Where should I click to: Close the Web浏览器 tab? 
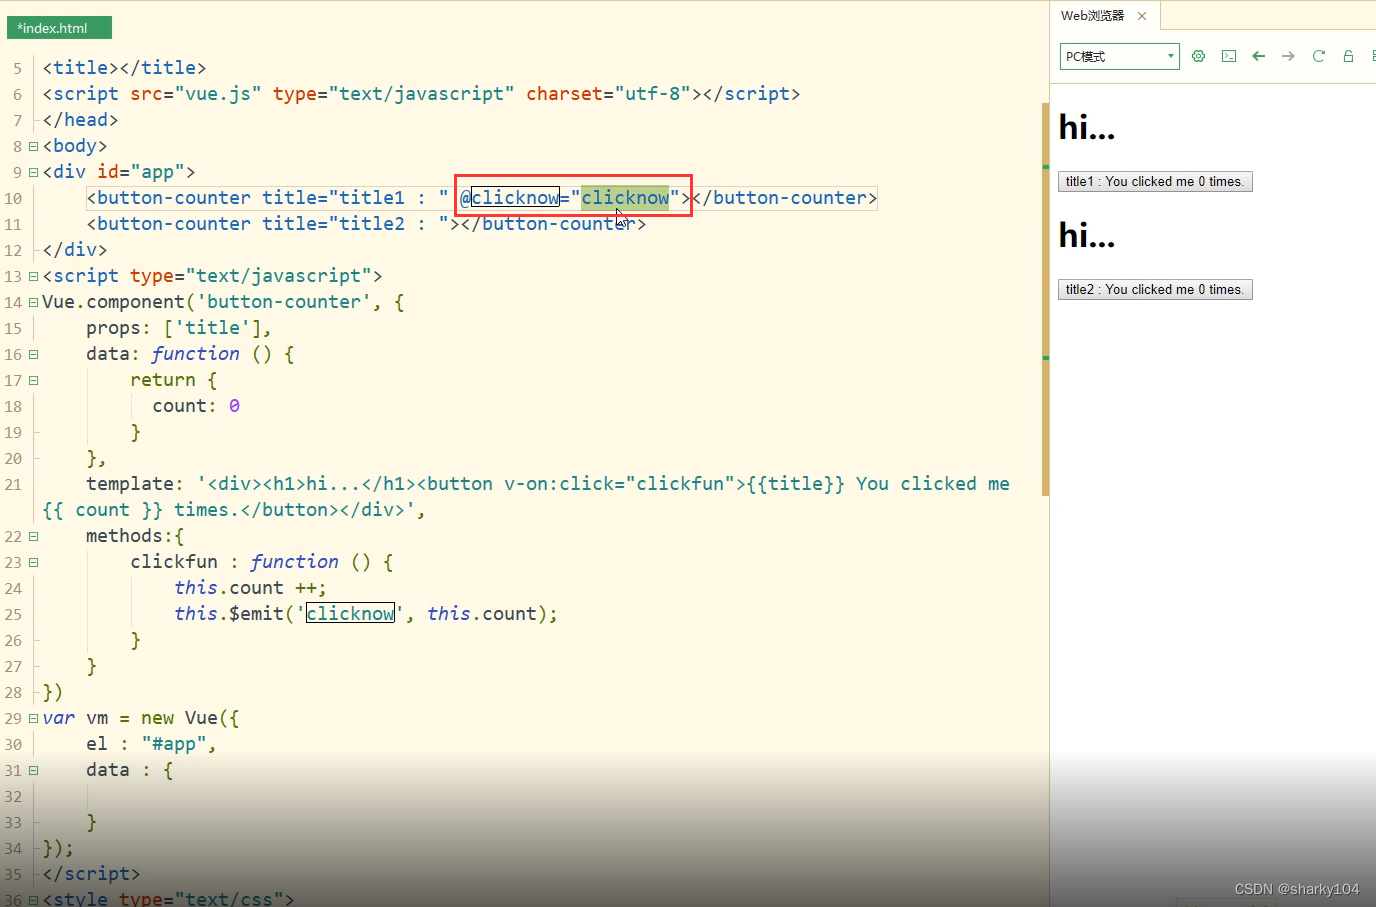(1142, 16)
